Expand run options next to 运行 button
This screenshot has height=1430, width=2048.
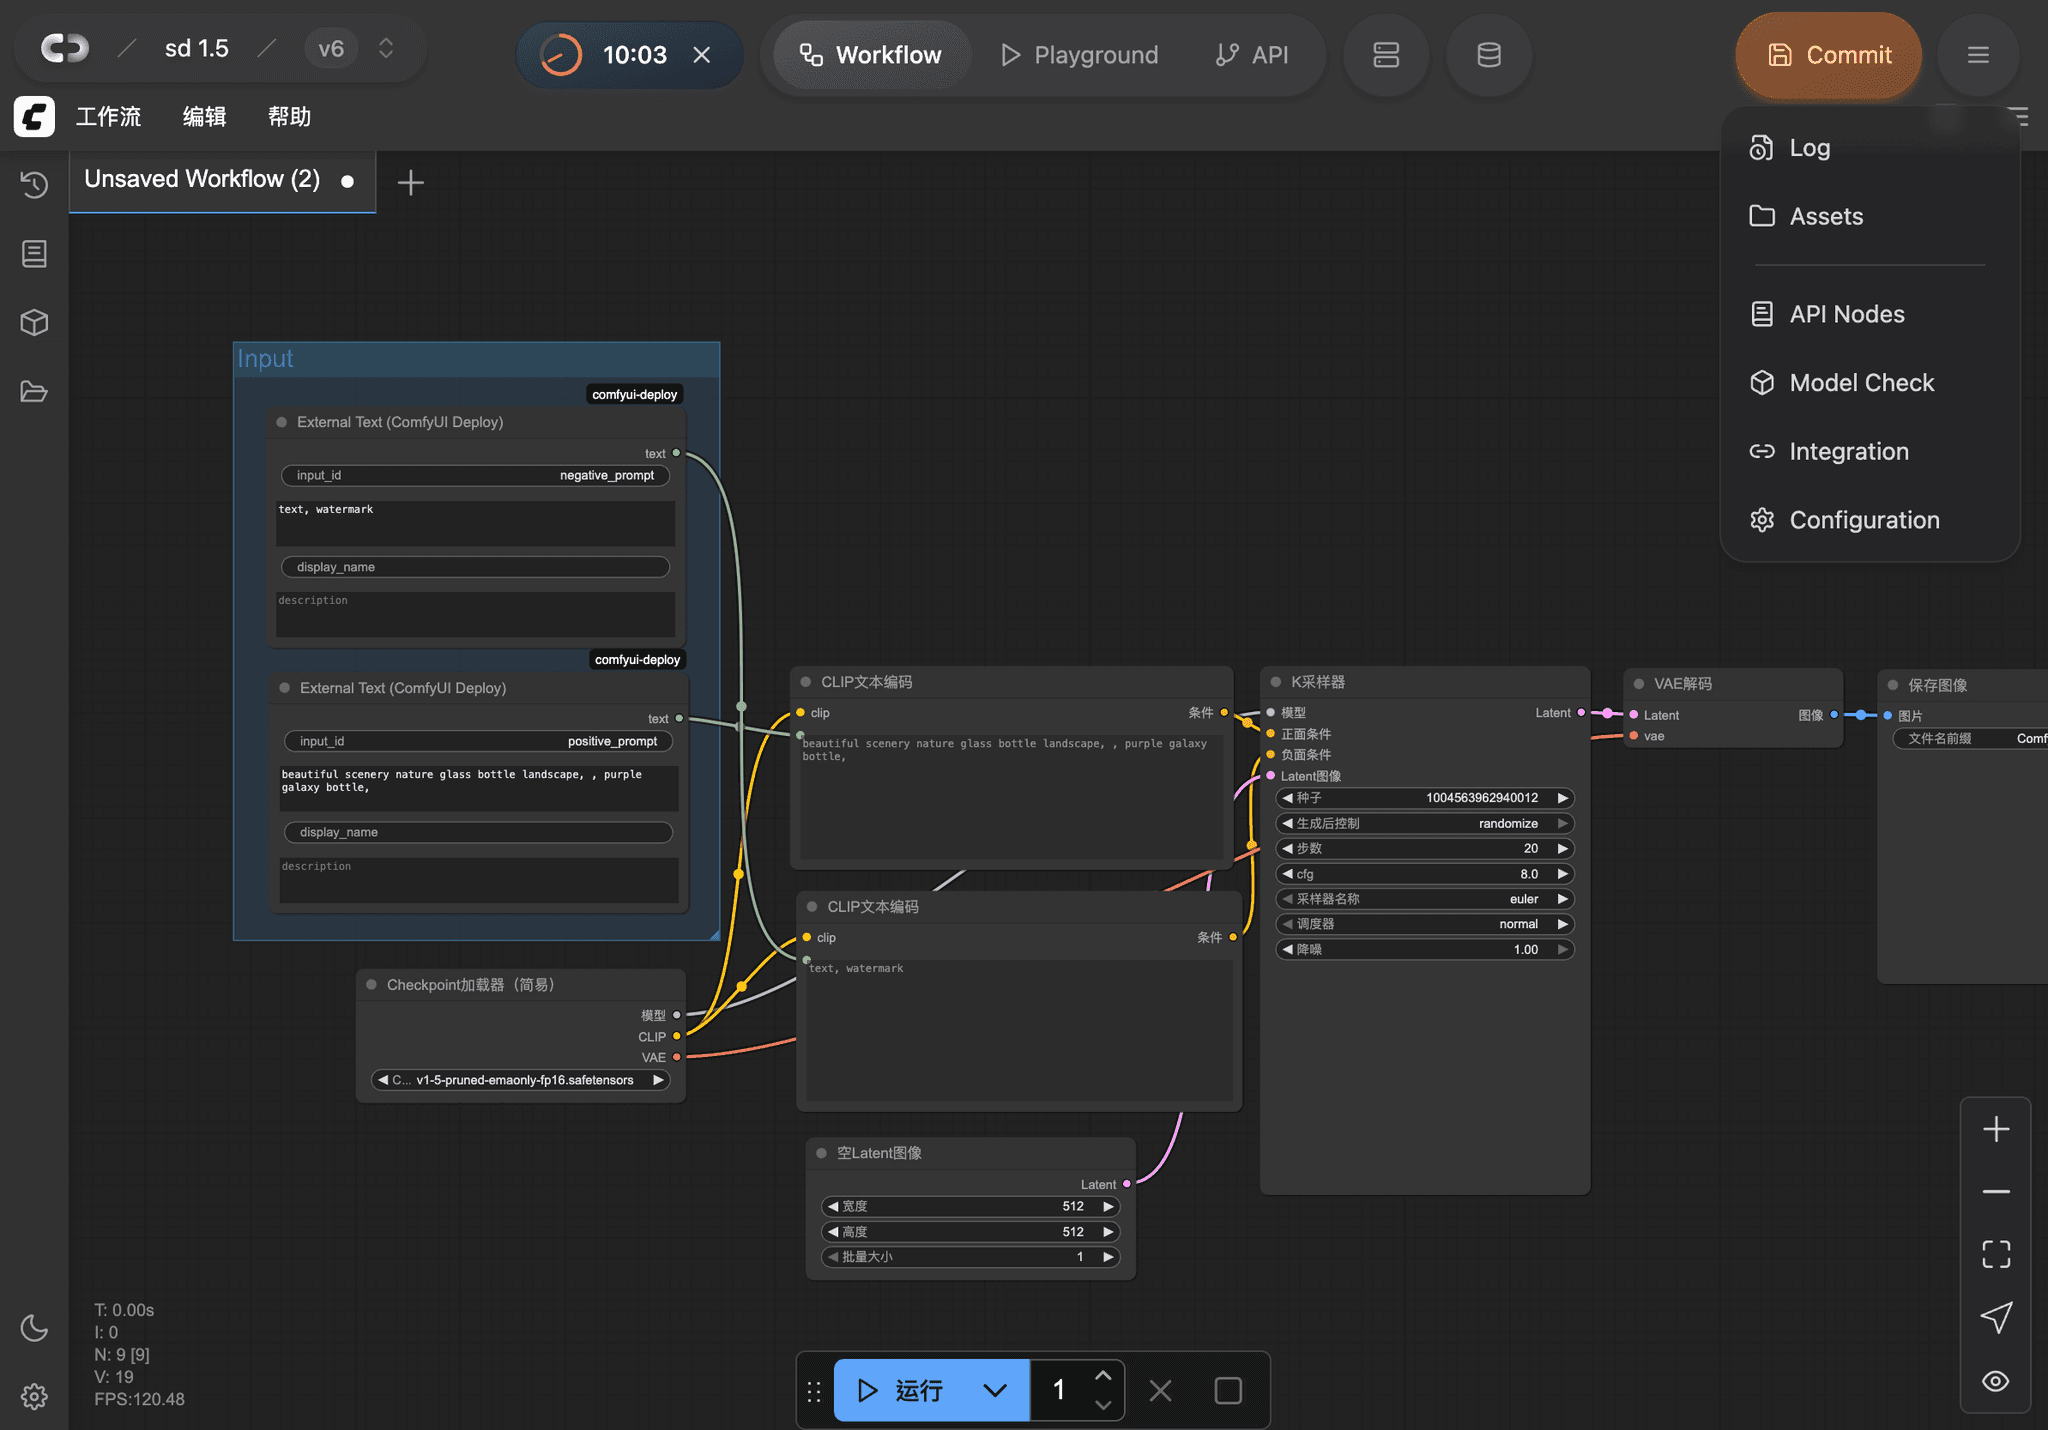click(x=994, y=1390)
